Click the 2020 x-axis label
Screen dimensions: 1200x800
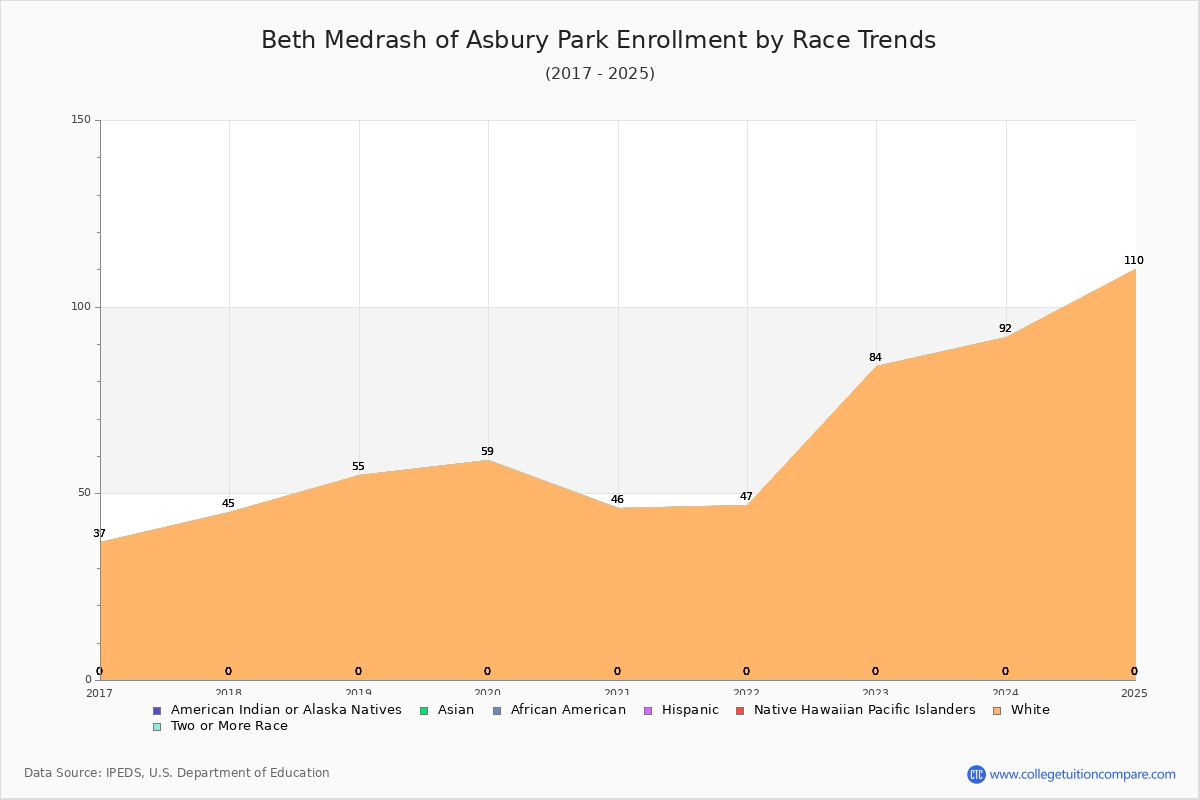point(487,693)
